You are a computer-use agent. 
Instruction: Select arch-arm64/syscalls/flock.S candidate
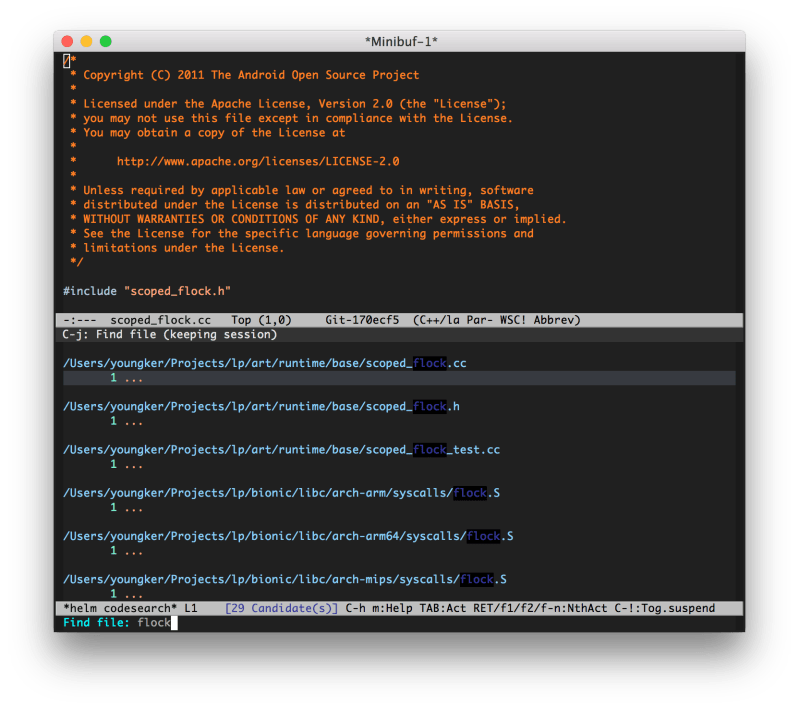click(x=288, y=536)
